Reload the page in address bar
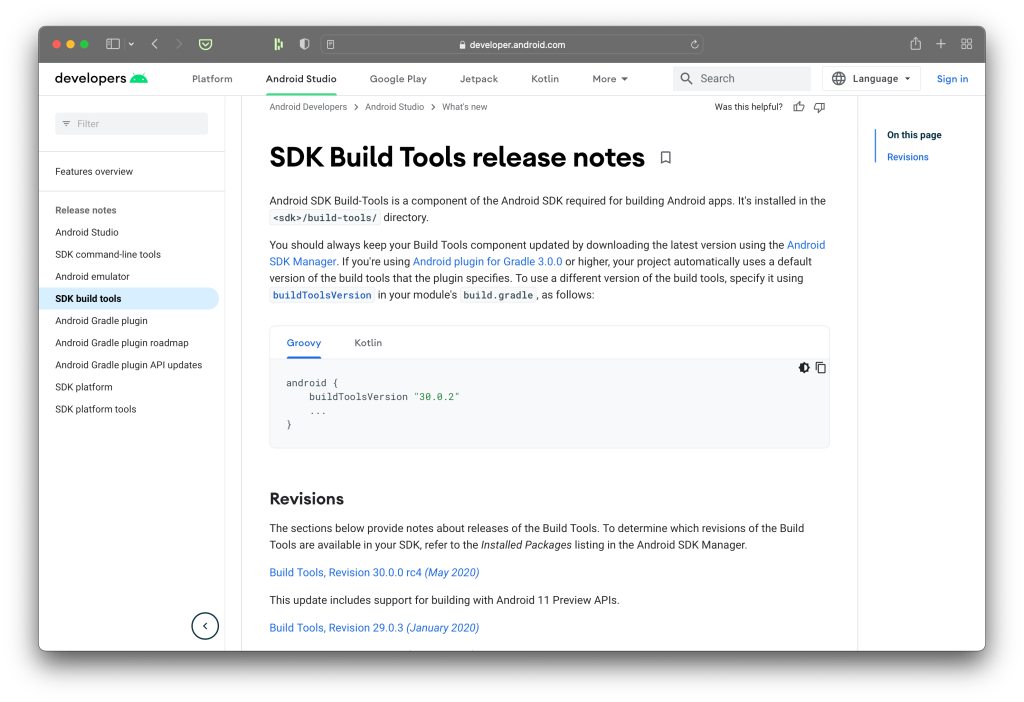This screenshot has height=702, width=1024. 694,45
